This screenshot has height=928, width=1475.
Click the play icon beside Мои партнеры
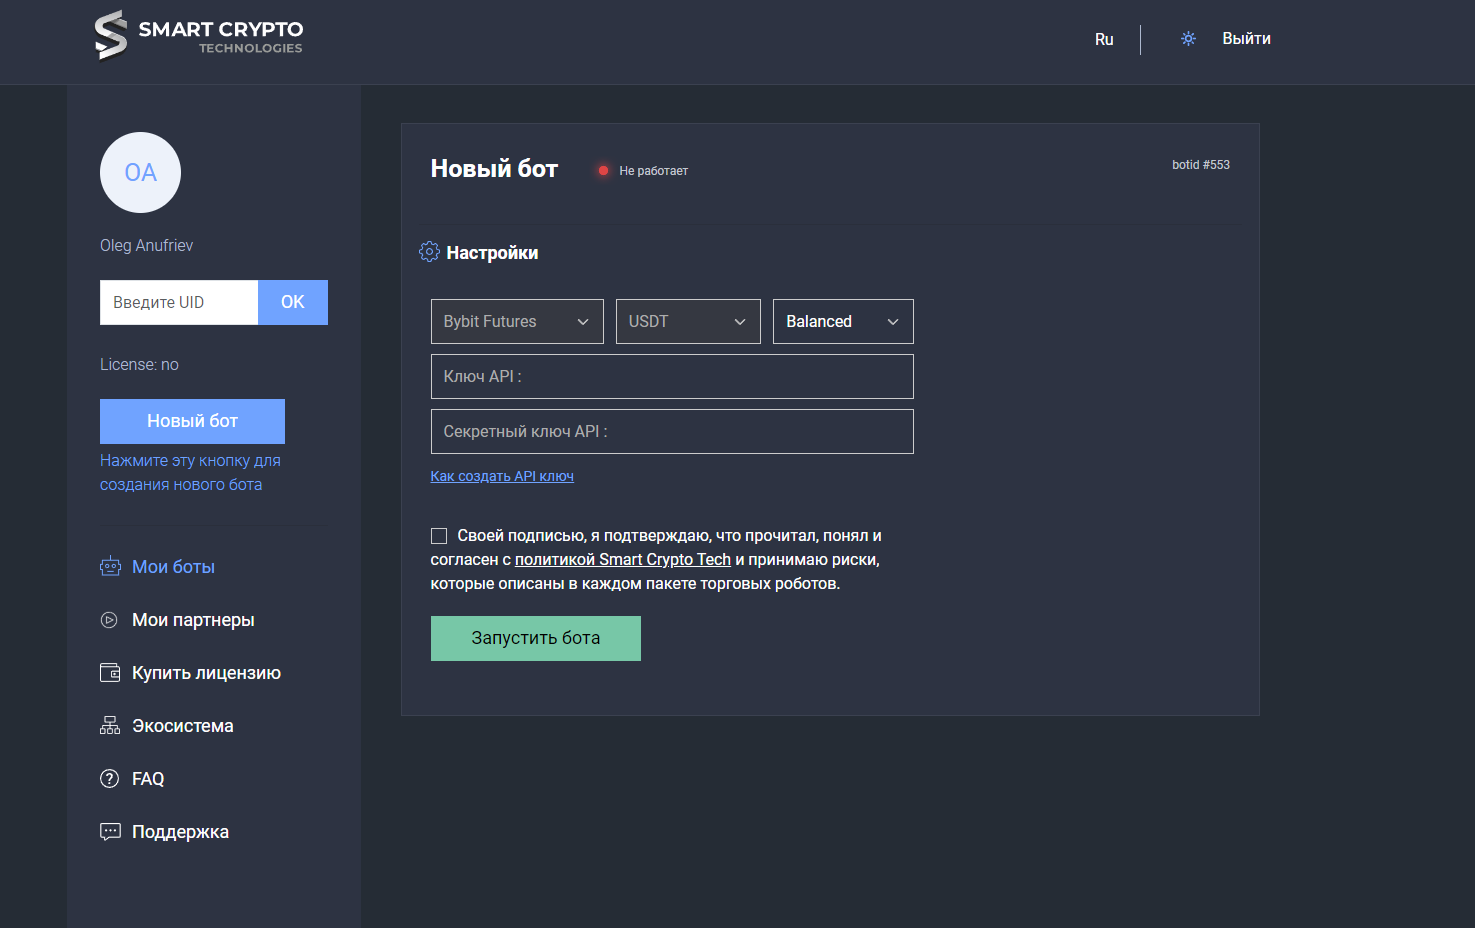pos(109,620)
